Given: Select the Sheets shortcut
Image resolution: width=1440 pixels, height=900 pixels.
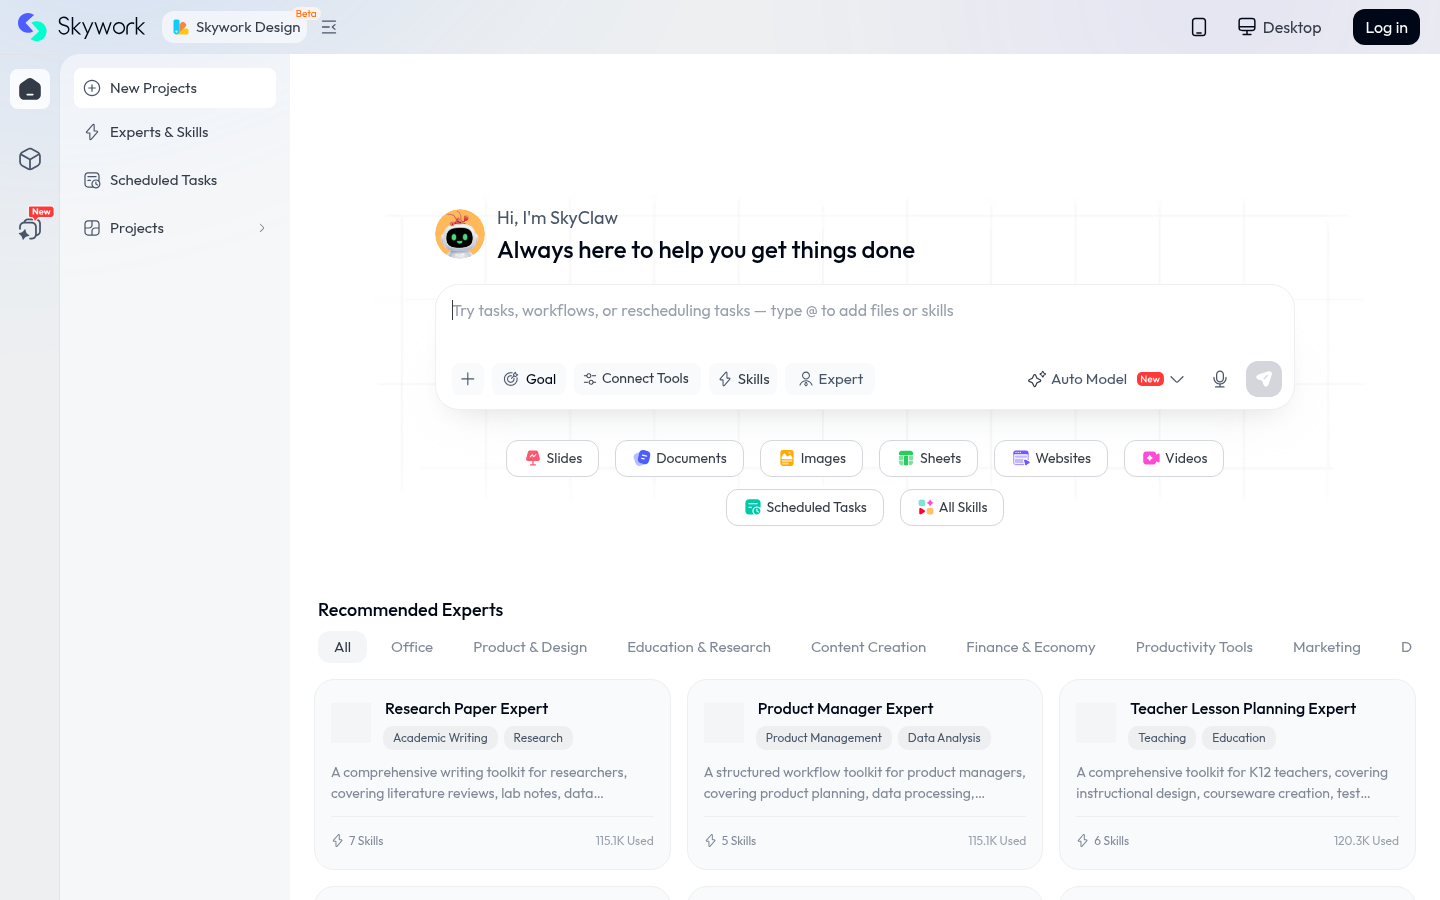Looking at the screenshot, I should tap(928, 458).
